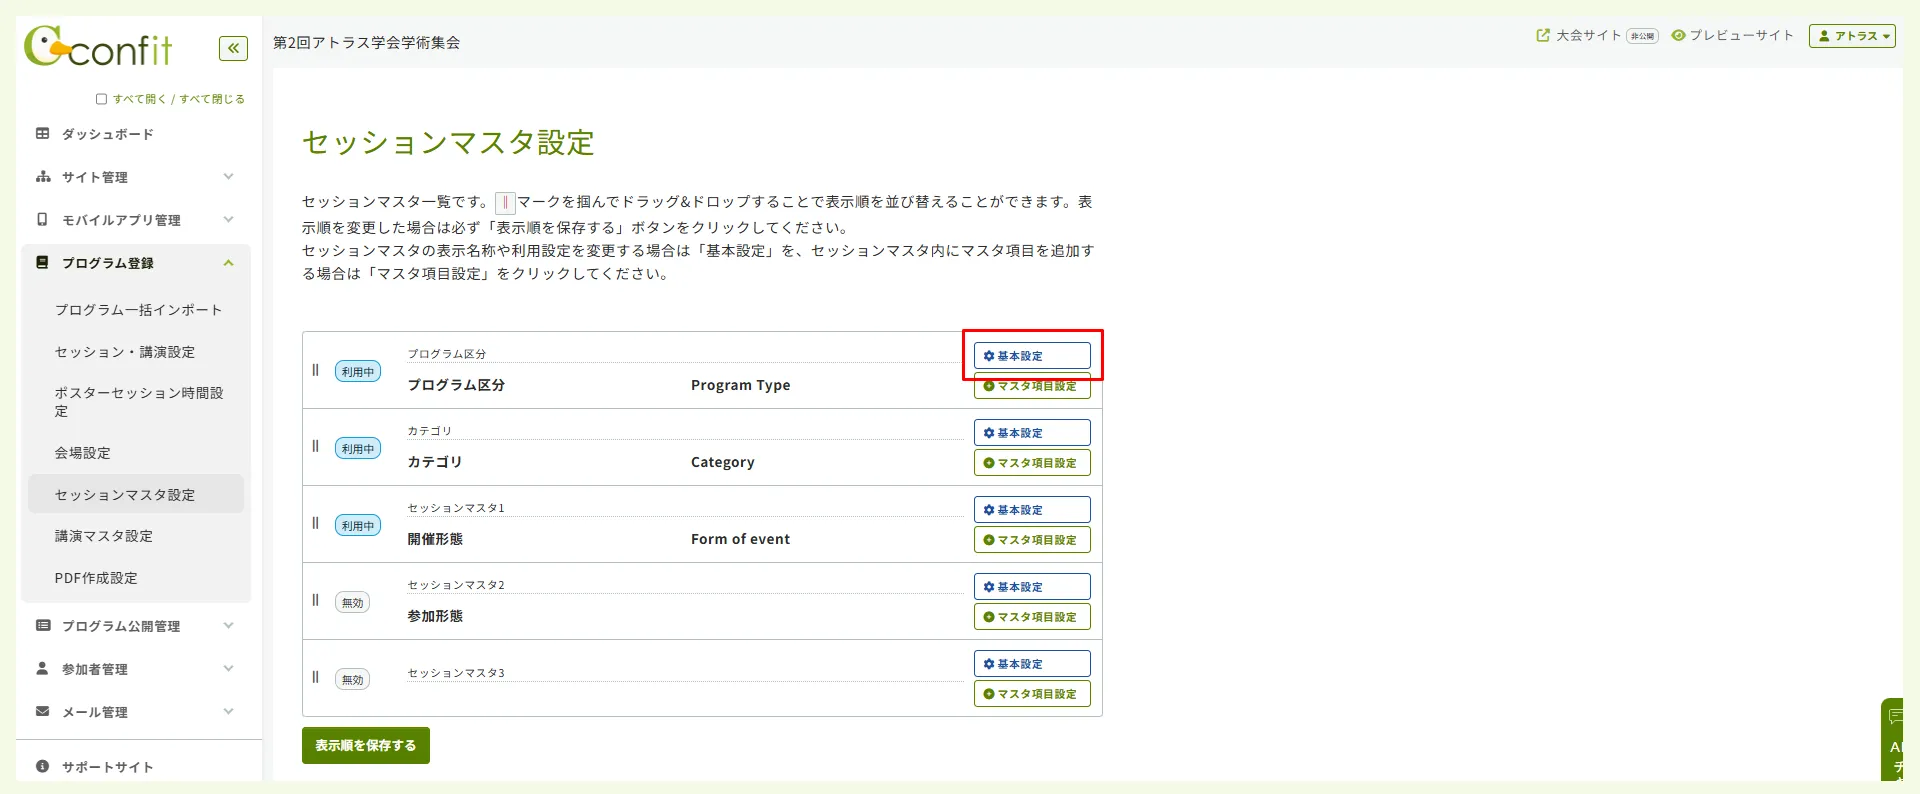Click the preview site eye icon

[x=1678, y=36]
